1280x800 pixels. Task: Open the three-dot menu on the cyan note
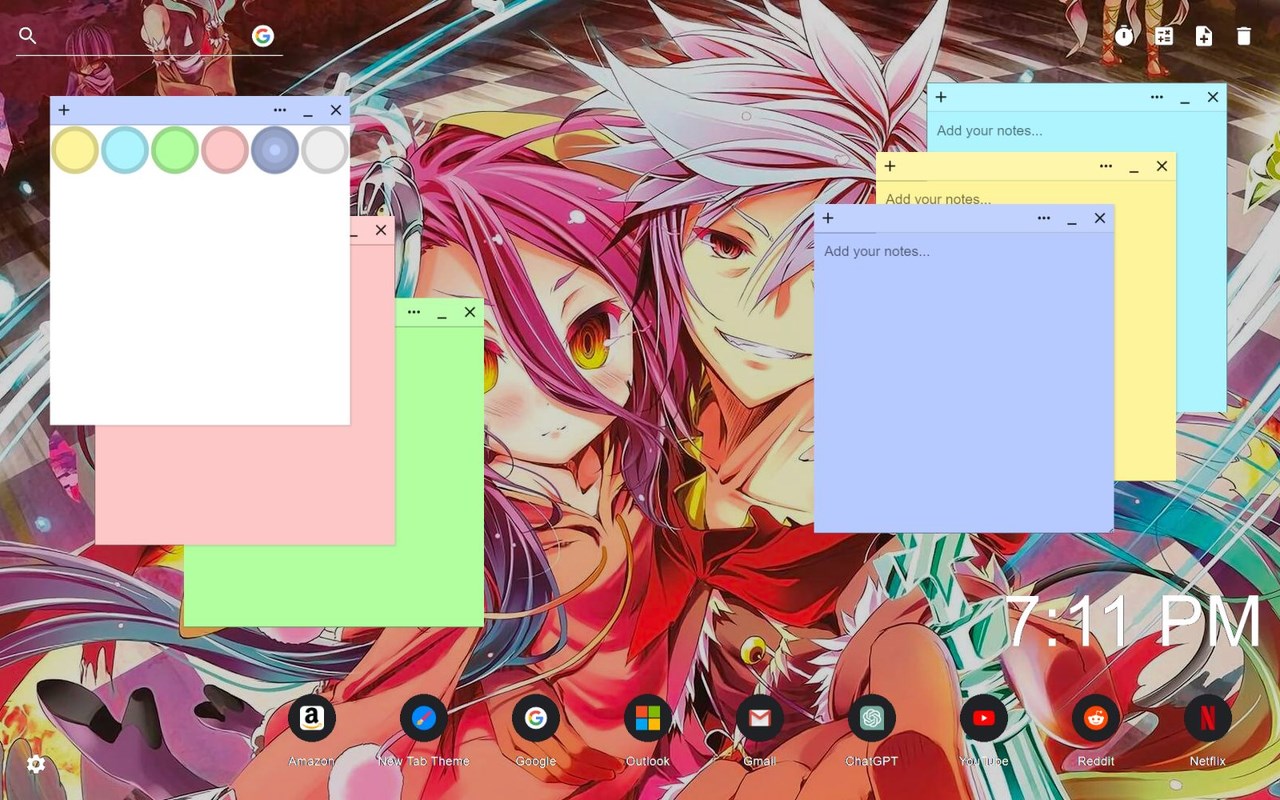[x=1157, y=97]
